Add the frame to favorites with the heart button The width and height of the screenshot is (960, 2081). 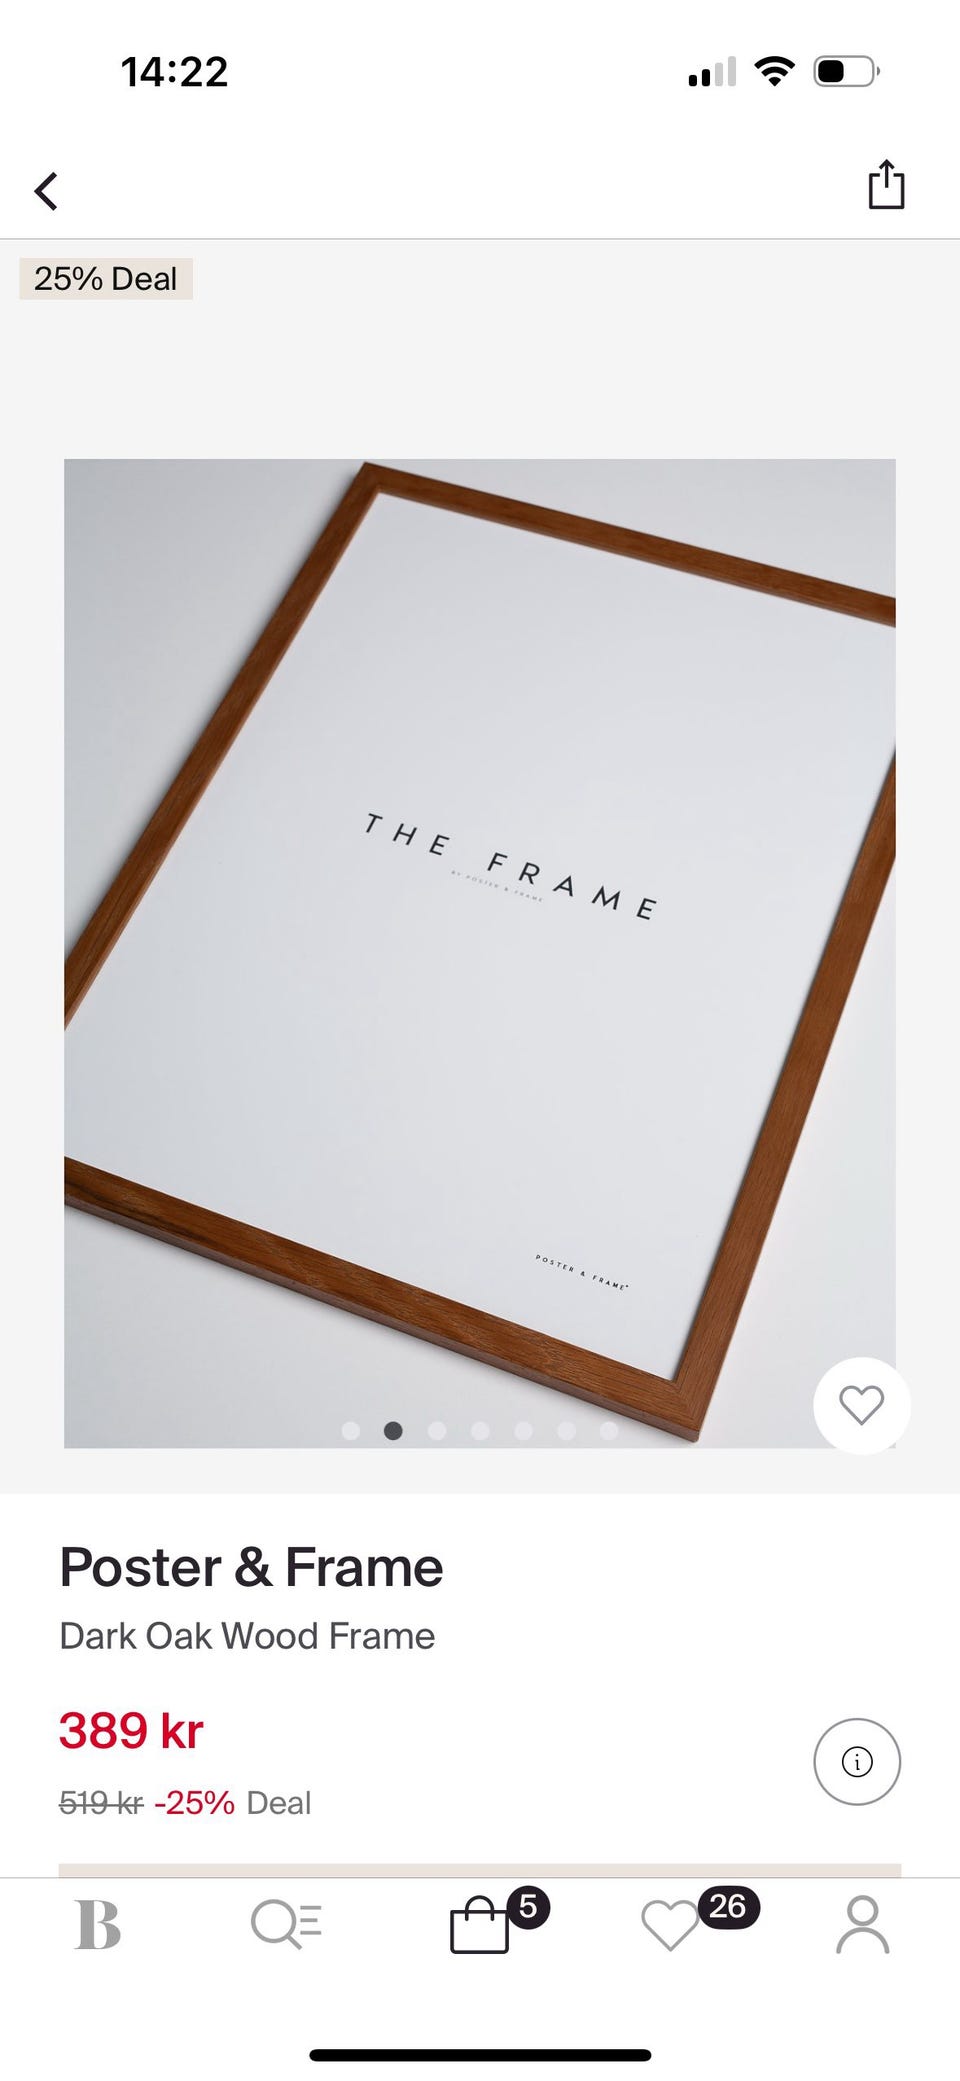pyautogui.click(x=862, y=1405)
